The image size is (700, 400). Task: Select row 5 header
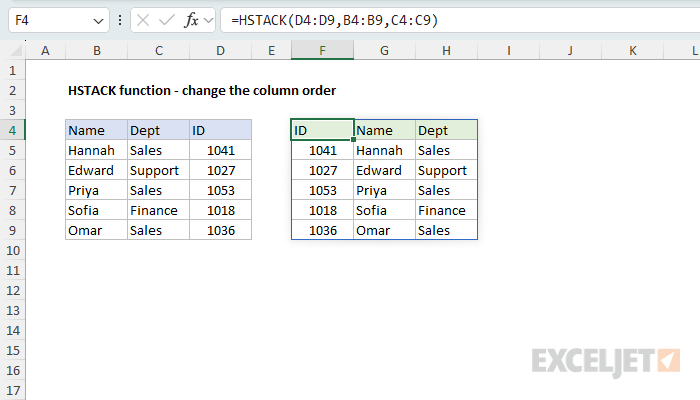[12, 150]
